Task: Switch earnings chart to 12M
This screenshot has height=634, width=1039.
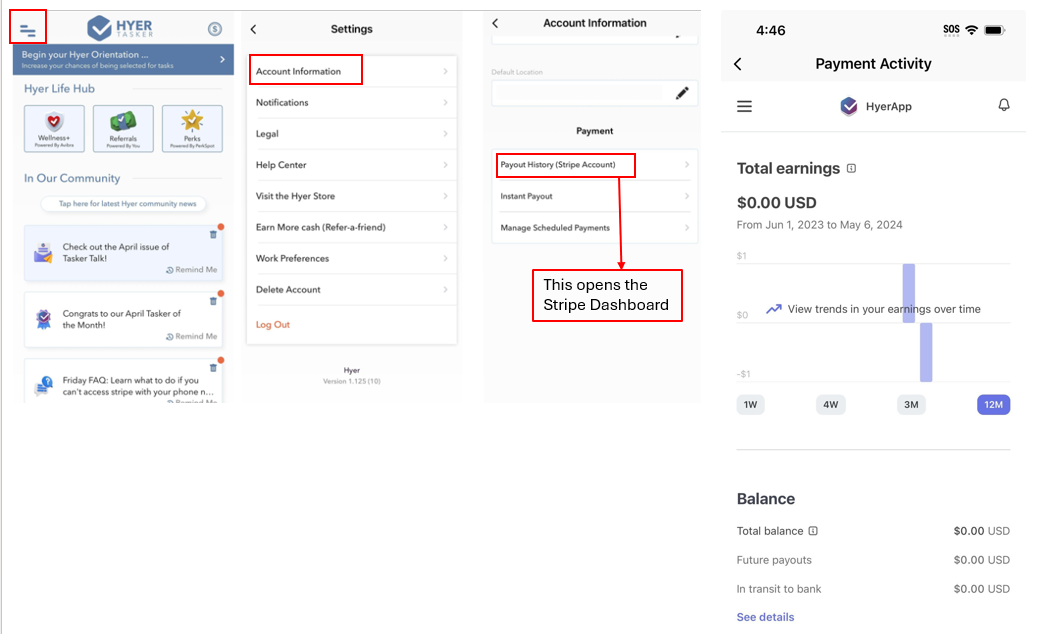Action: 993,405
